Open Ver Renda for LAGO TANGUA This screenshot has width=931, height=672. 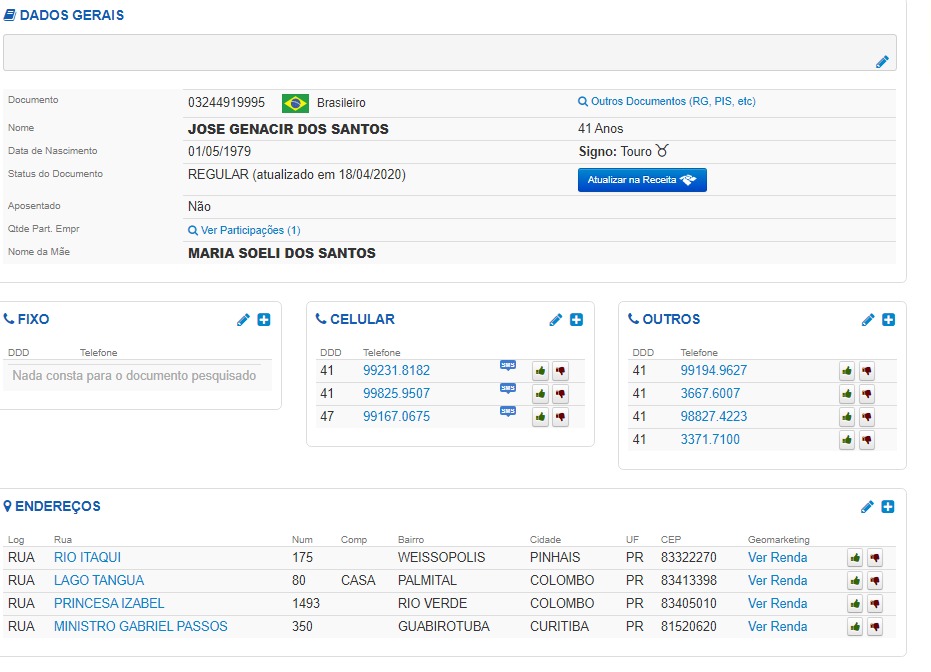[x=777, y=581]
